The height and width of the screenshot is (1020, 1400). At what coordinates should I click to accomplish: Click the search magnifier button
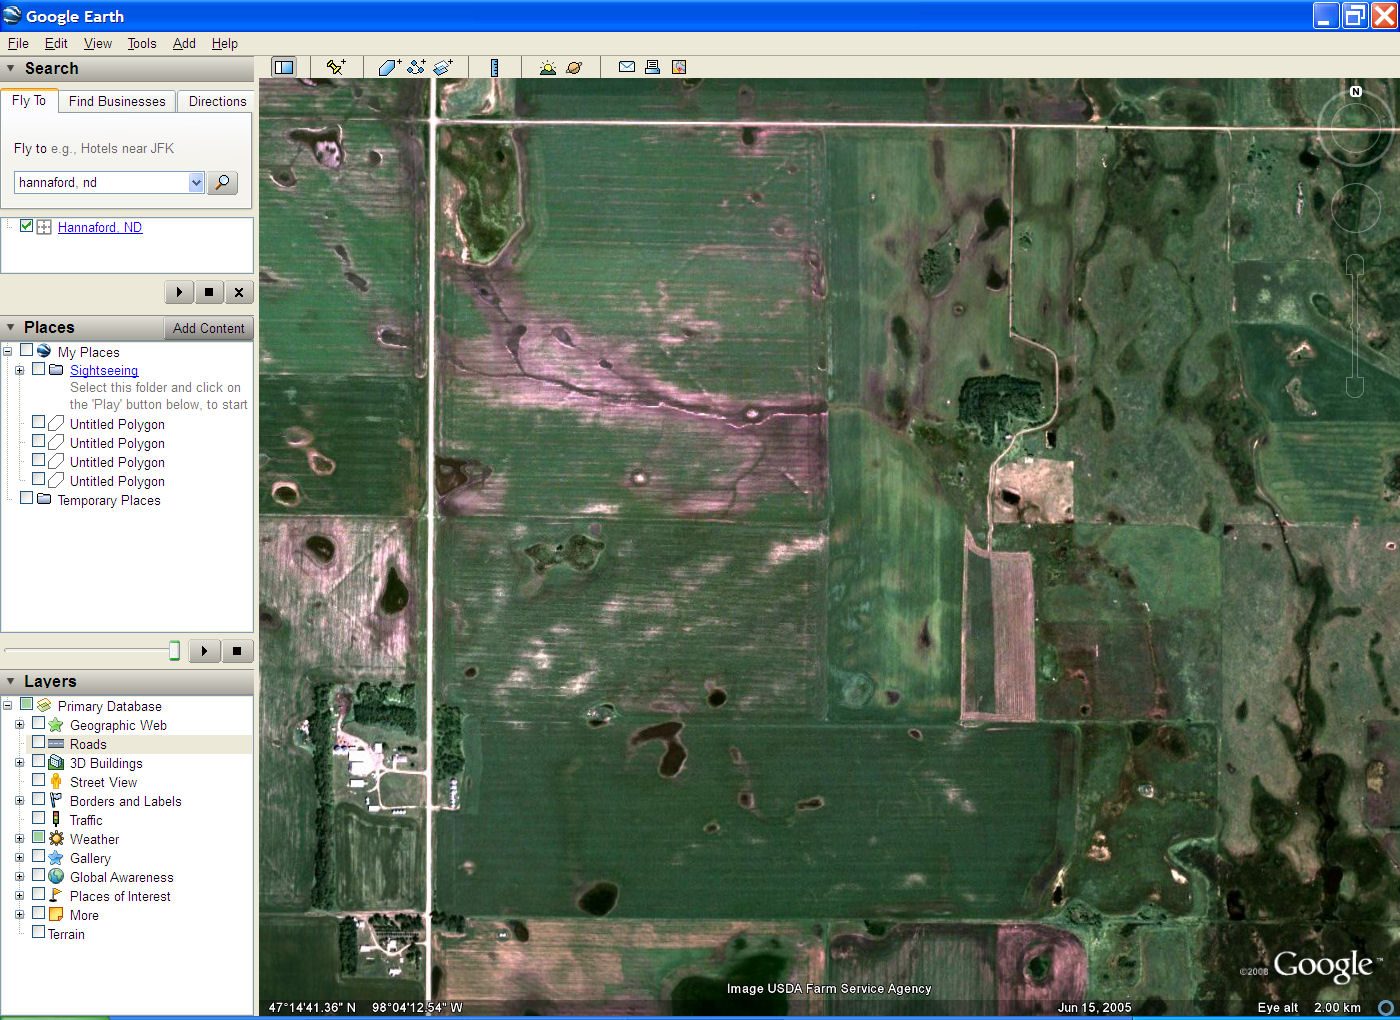click(222, 182)
